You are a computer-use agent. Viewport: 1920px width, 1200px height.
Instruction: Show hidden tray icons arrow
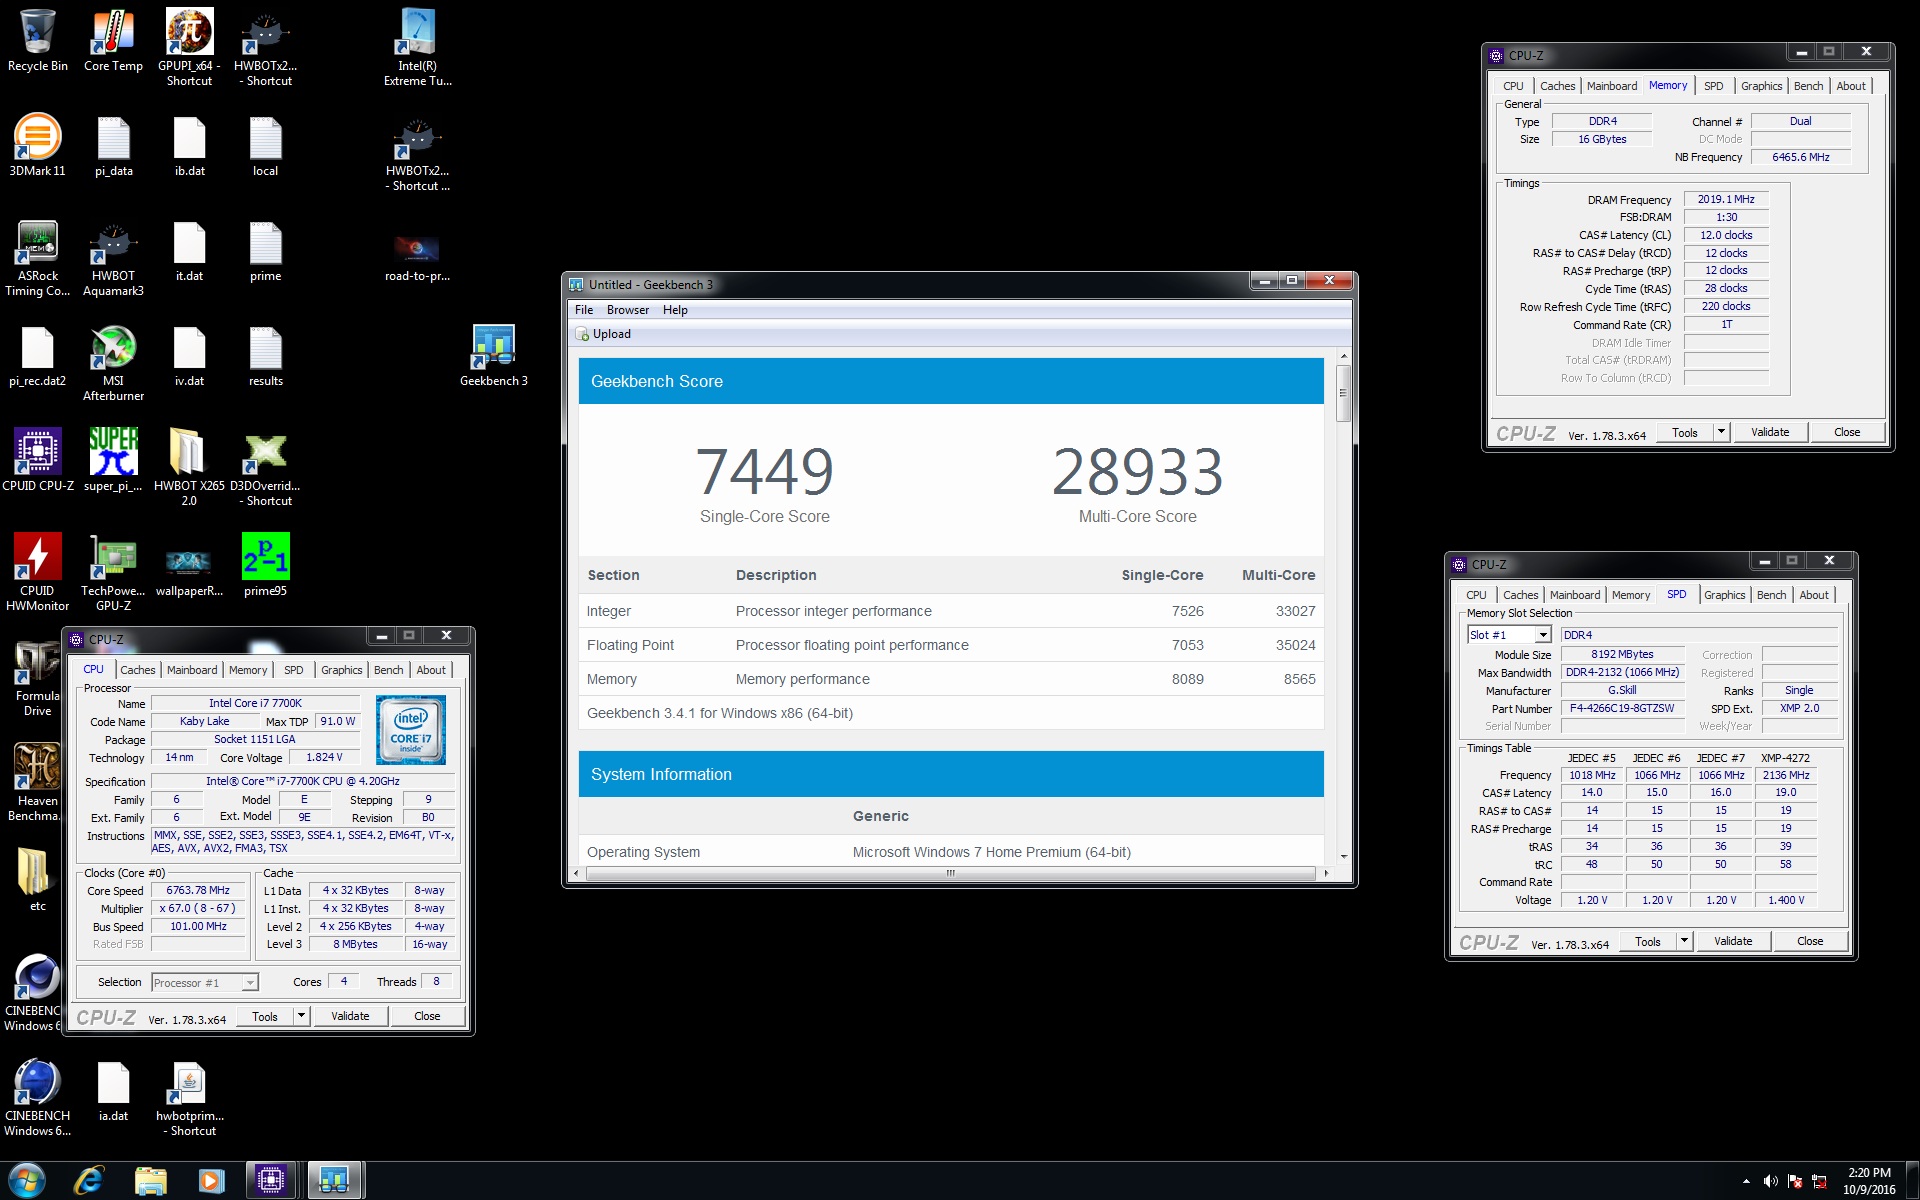(x=1746, y=1181)
